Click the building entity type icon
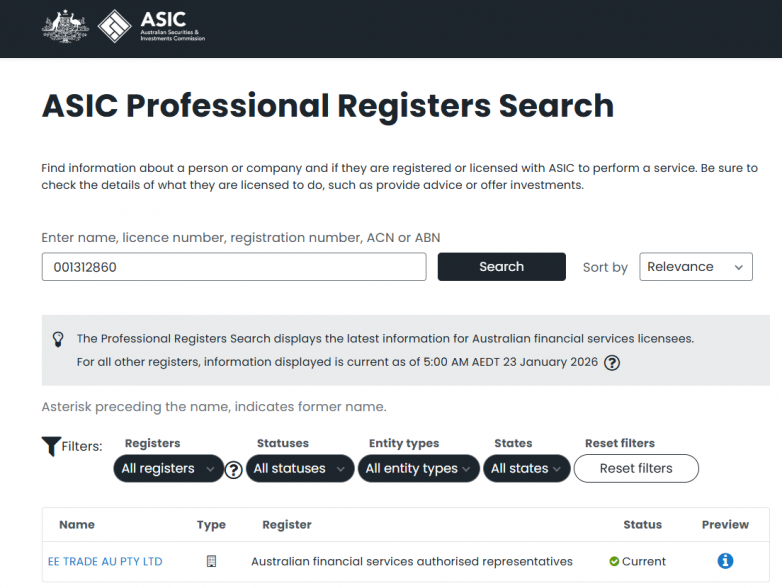 coord(211,561)
